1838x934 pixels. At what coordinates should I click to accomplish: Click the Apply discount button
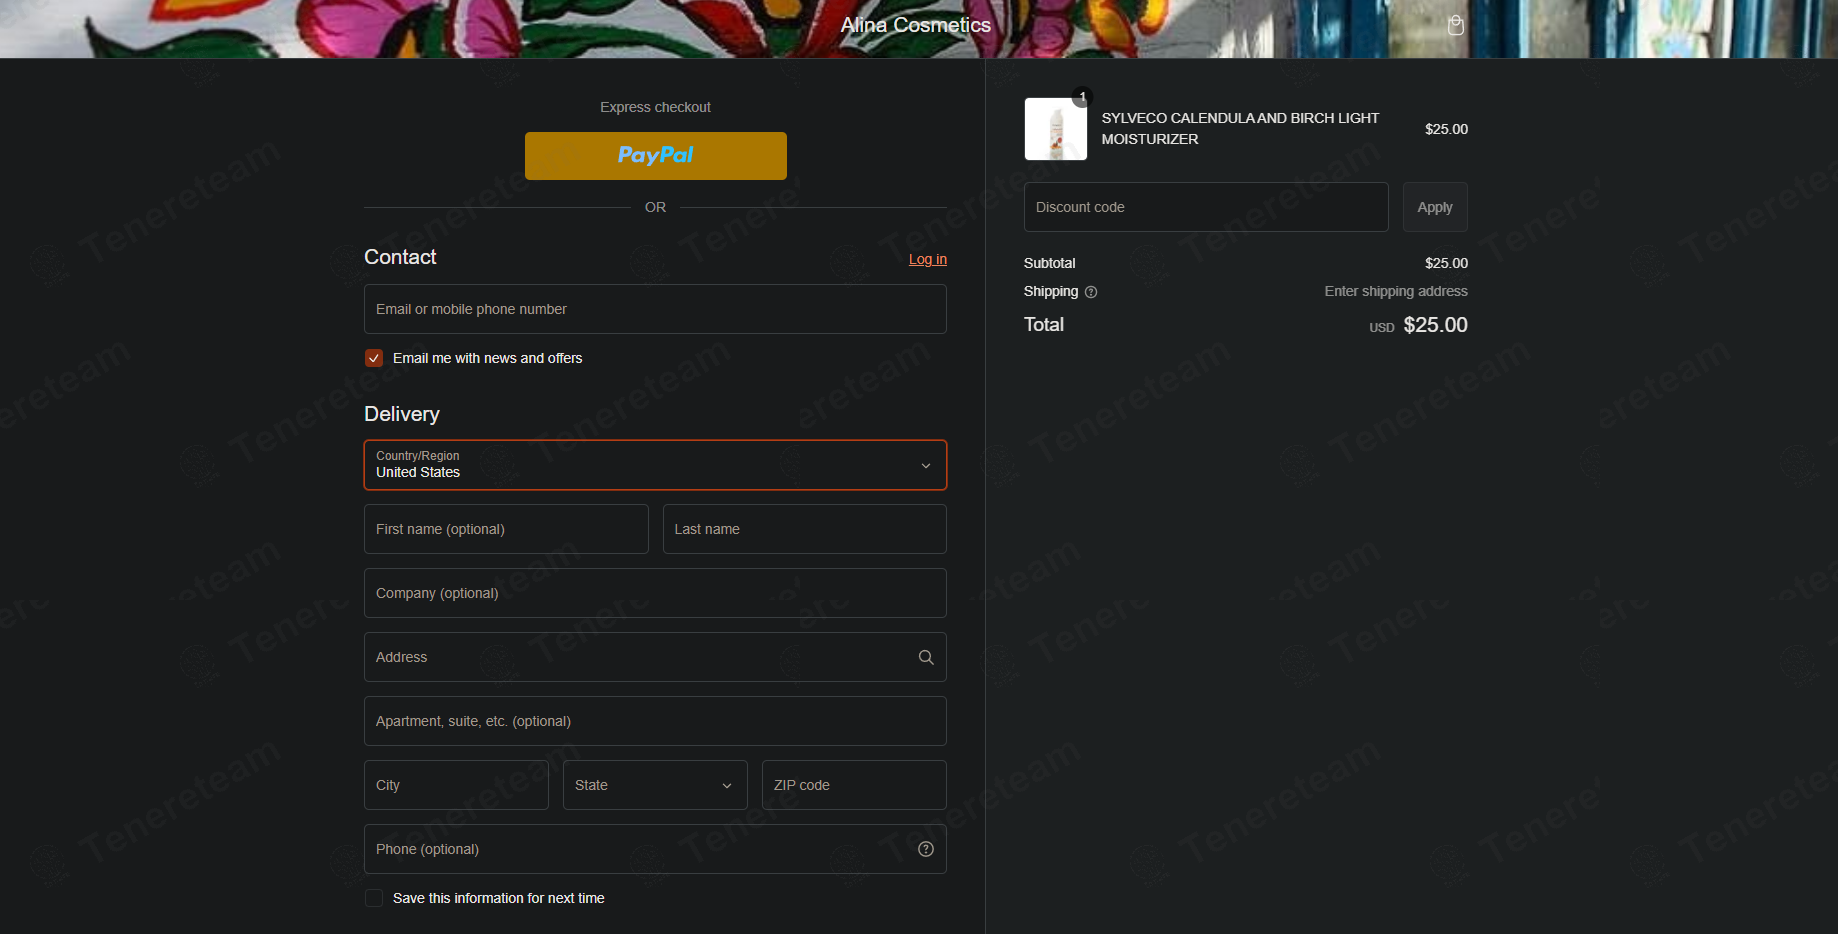(1434, 207)
